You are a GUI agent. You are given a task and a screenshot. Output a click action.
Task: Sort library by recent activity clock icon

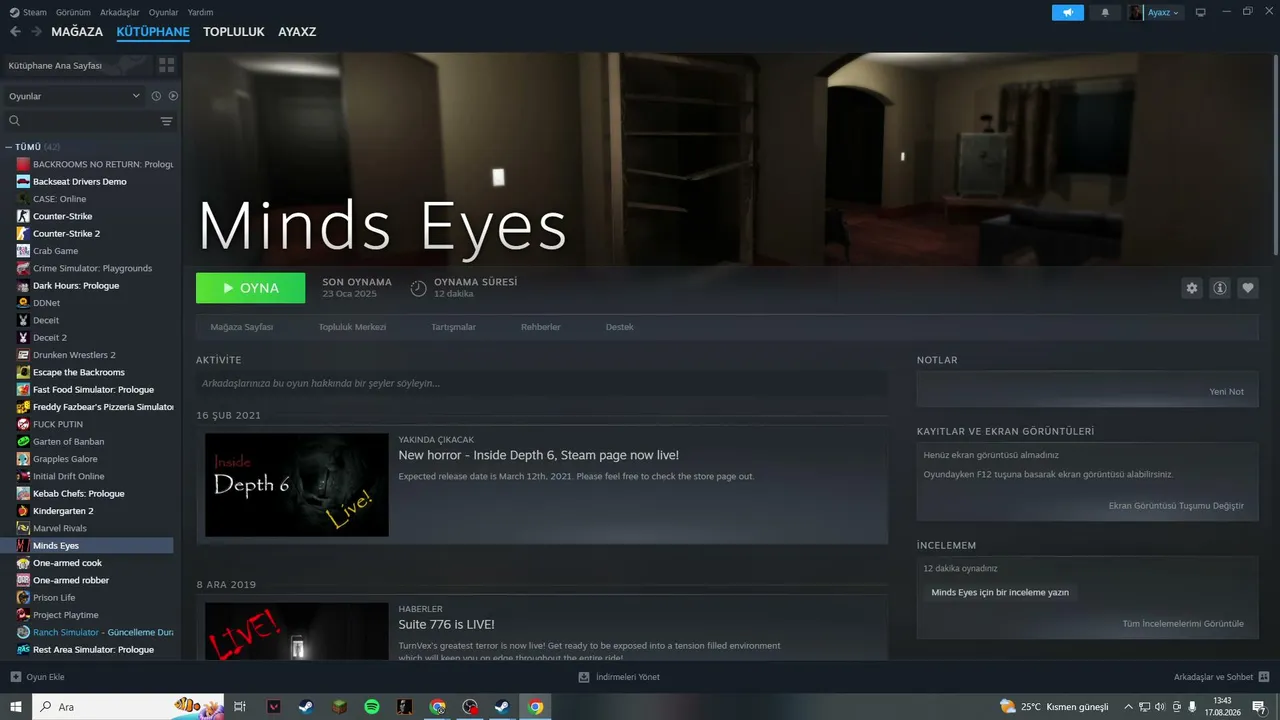[156, 96]
